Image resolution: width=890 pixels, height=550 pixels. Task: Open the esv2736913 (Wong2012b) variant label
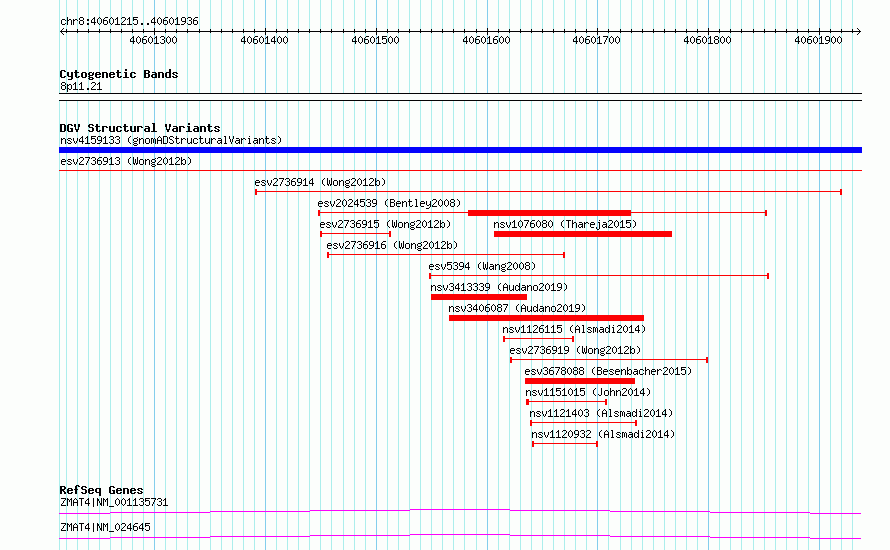[126, 161]
